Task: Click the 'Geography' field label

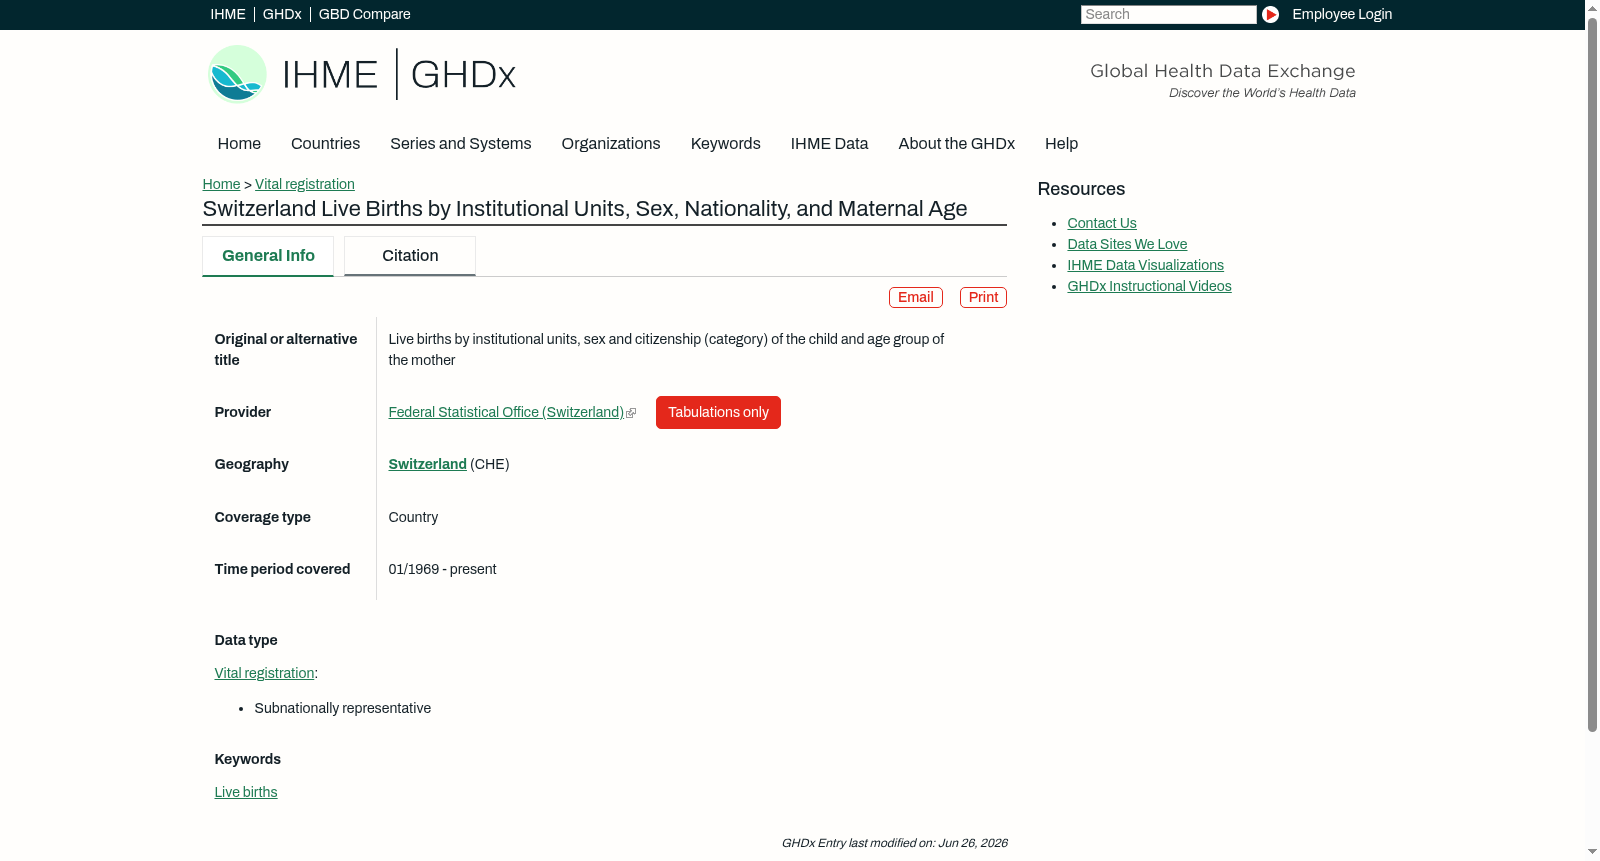Action: tap(252, 465)
